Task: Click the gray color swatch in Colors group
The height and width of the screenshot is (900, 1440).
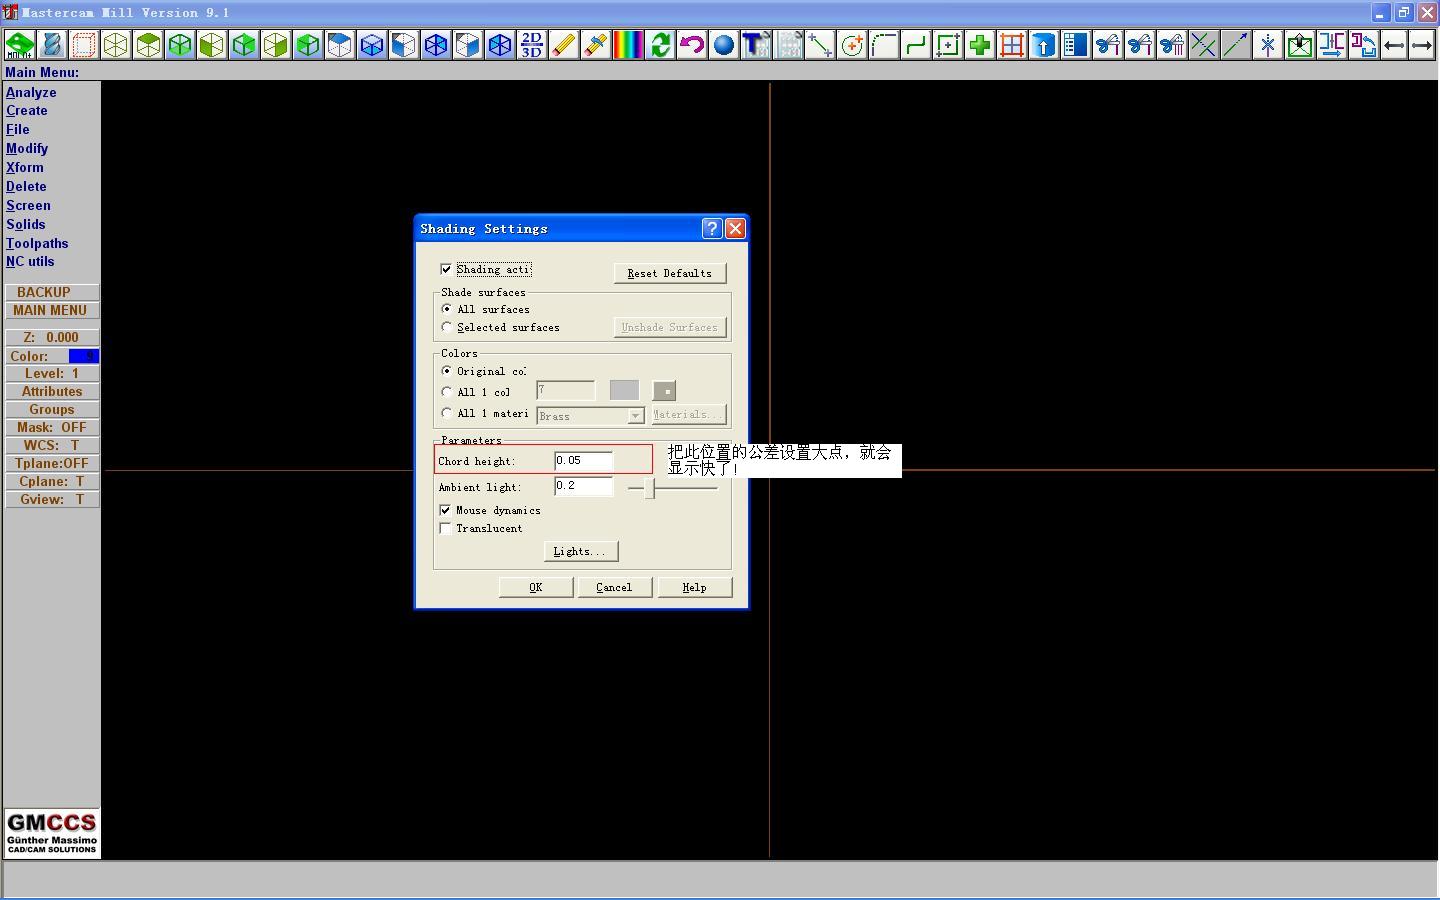Action: click(624, 390)
